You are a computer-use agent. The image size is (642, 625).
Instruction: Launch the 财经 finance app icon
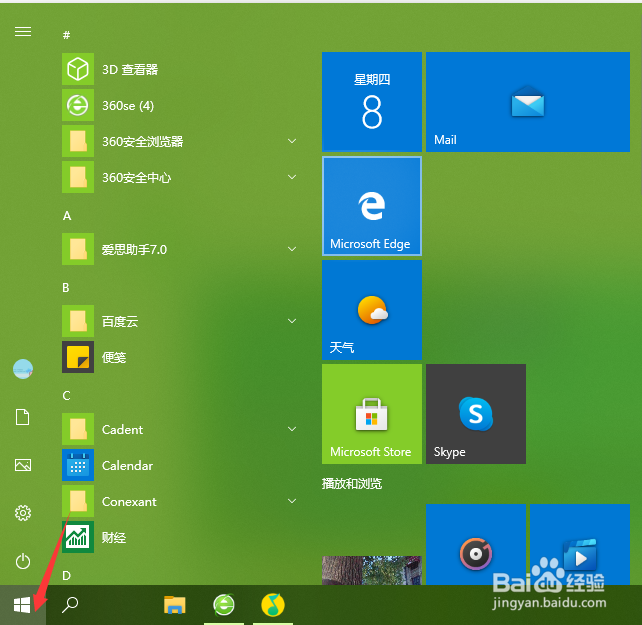coord(78,537)
